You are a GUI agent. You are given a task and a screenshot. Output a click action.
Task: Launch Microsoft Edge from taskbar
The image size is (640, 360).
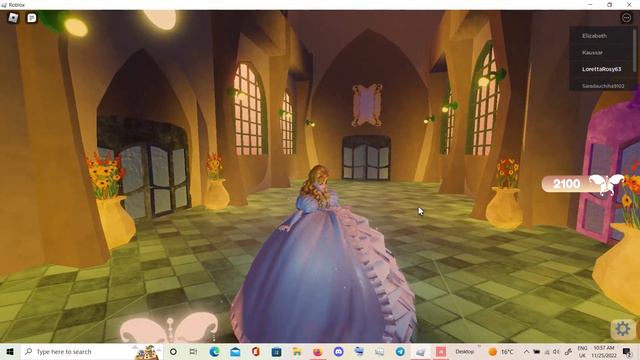[214, 351]
